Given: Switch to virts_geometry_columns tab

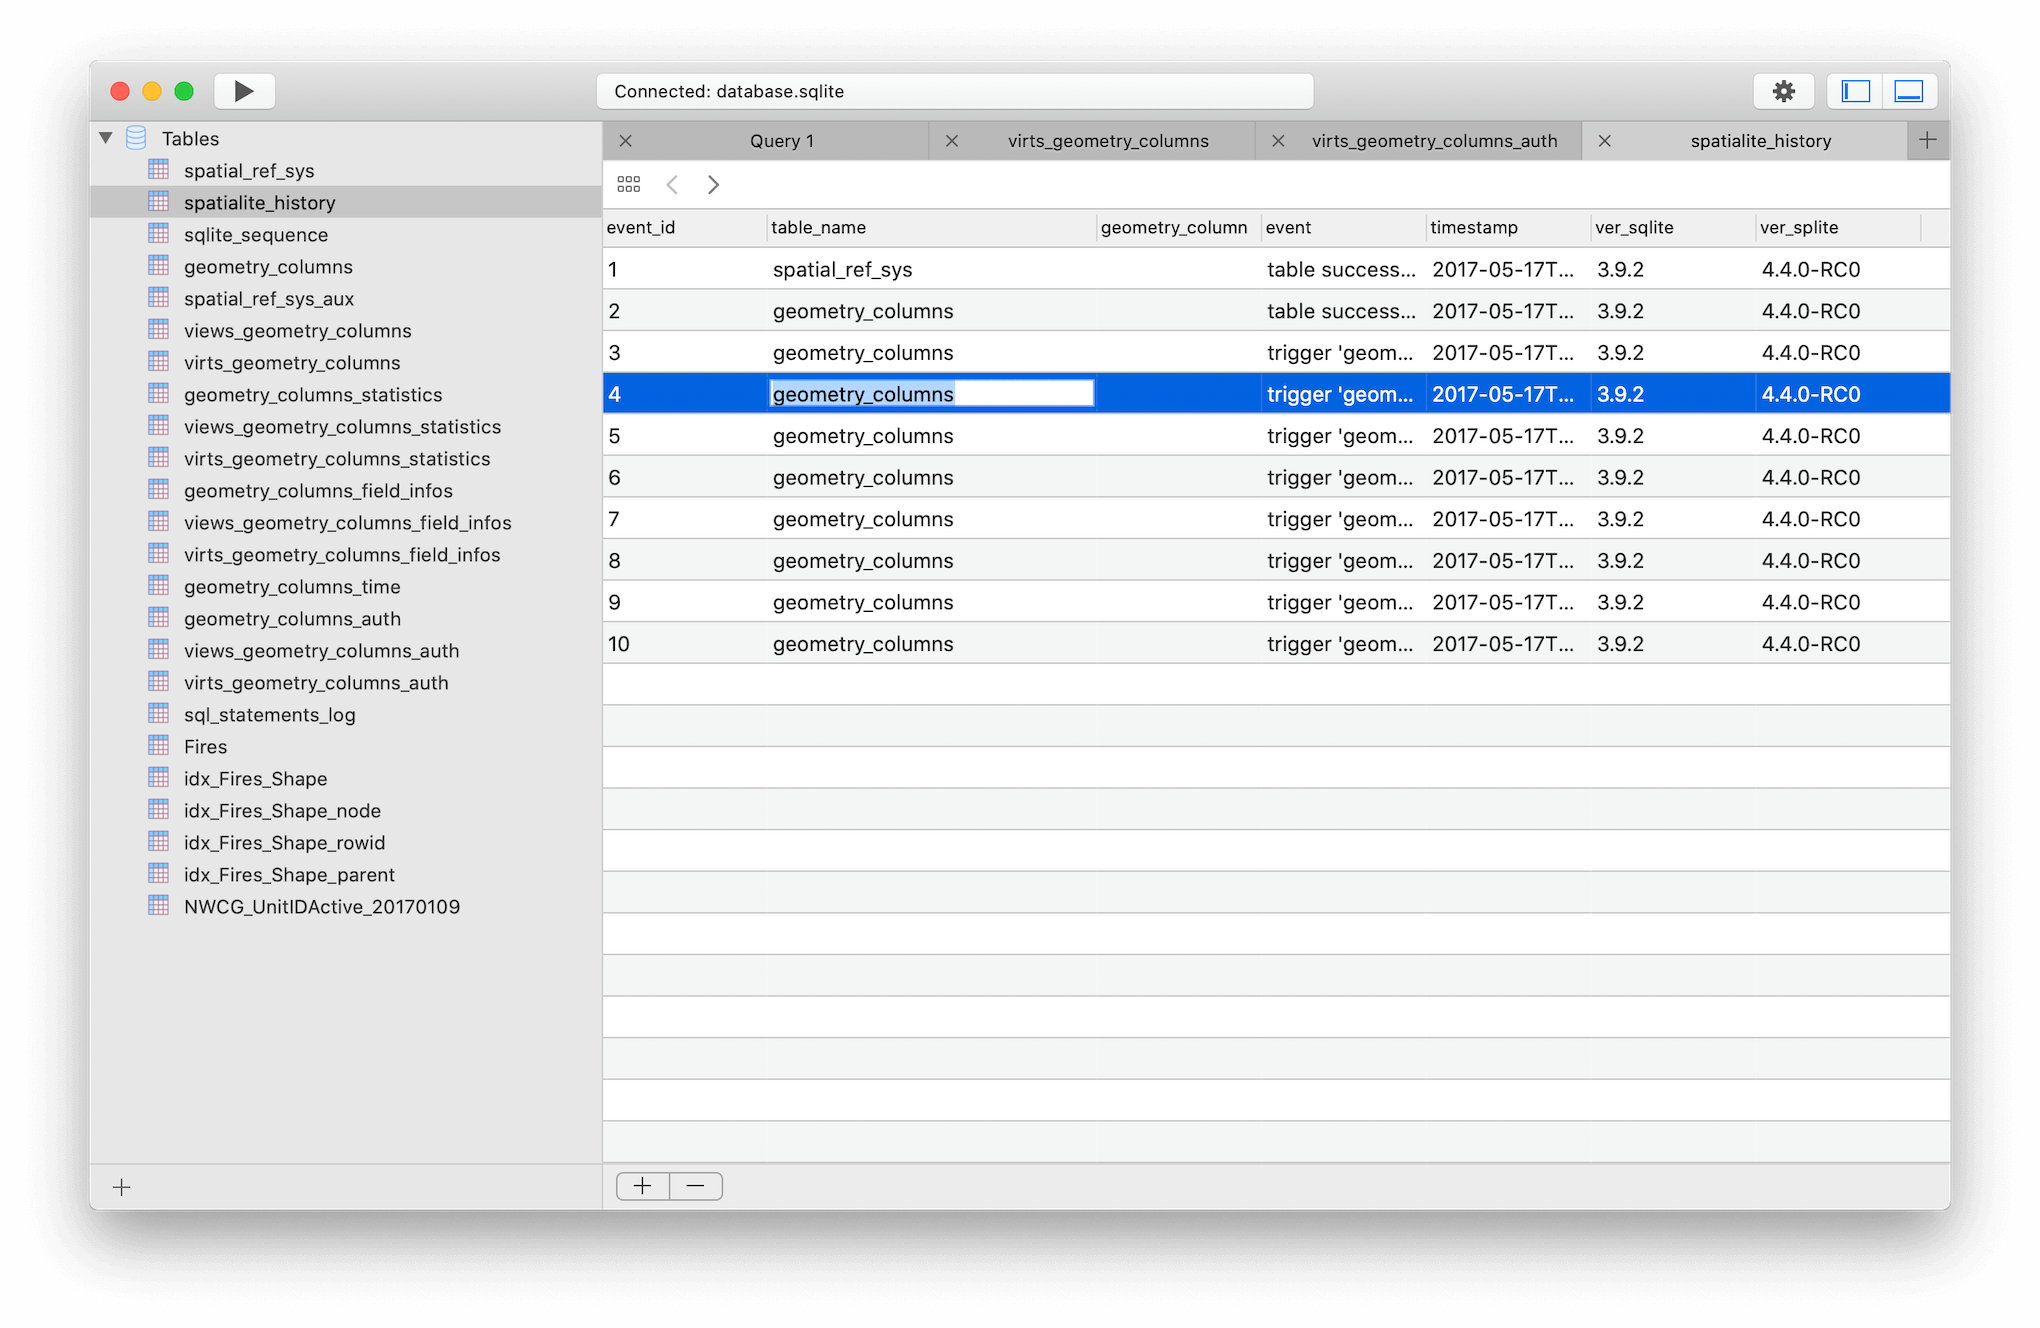Looking at the screenshot, I should (1107, 141).
